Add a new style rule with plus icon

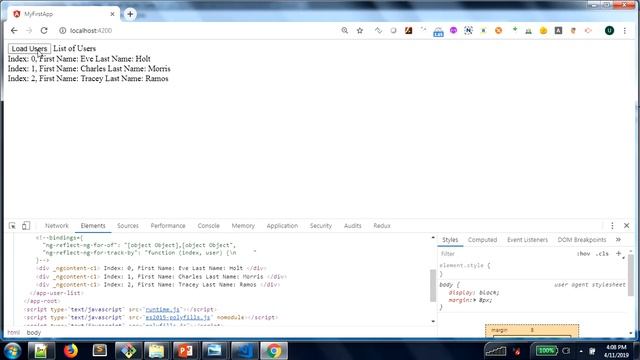pyautogui.click(x=618, y=253)
